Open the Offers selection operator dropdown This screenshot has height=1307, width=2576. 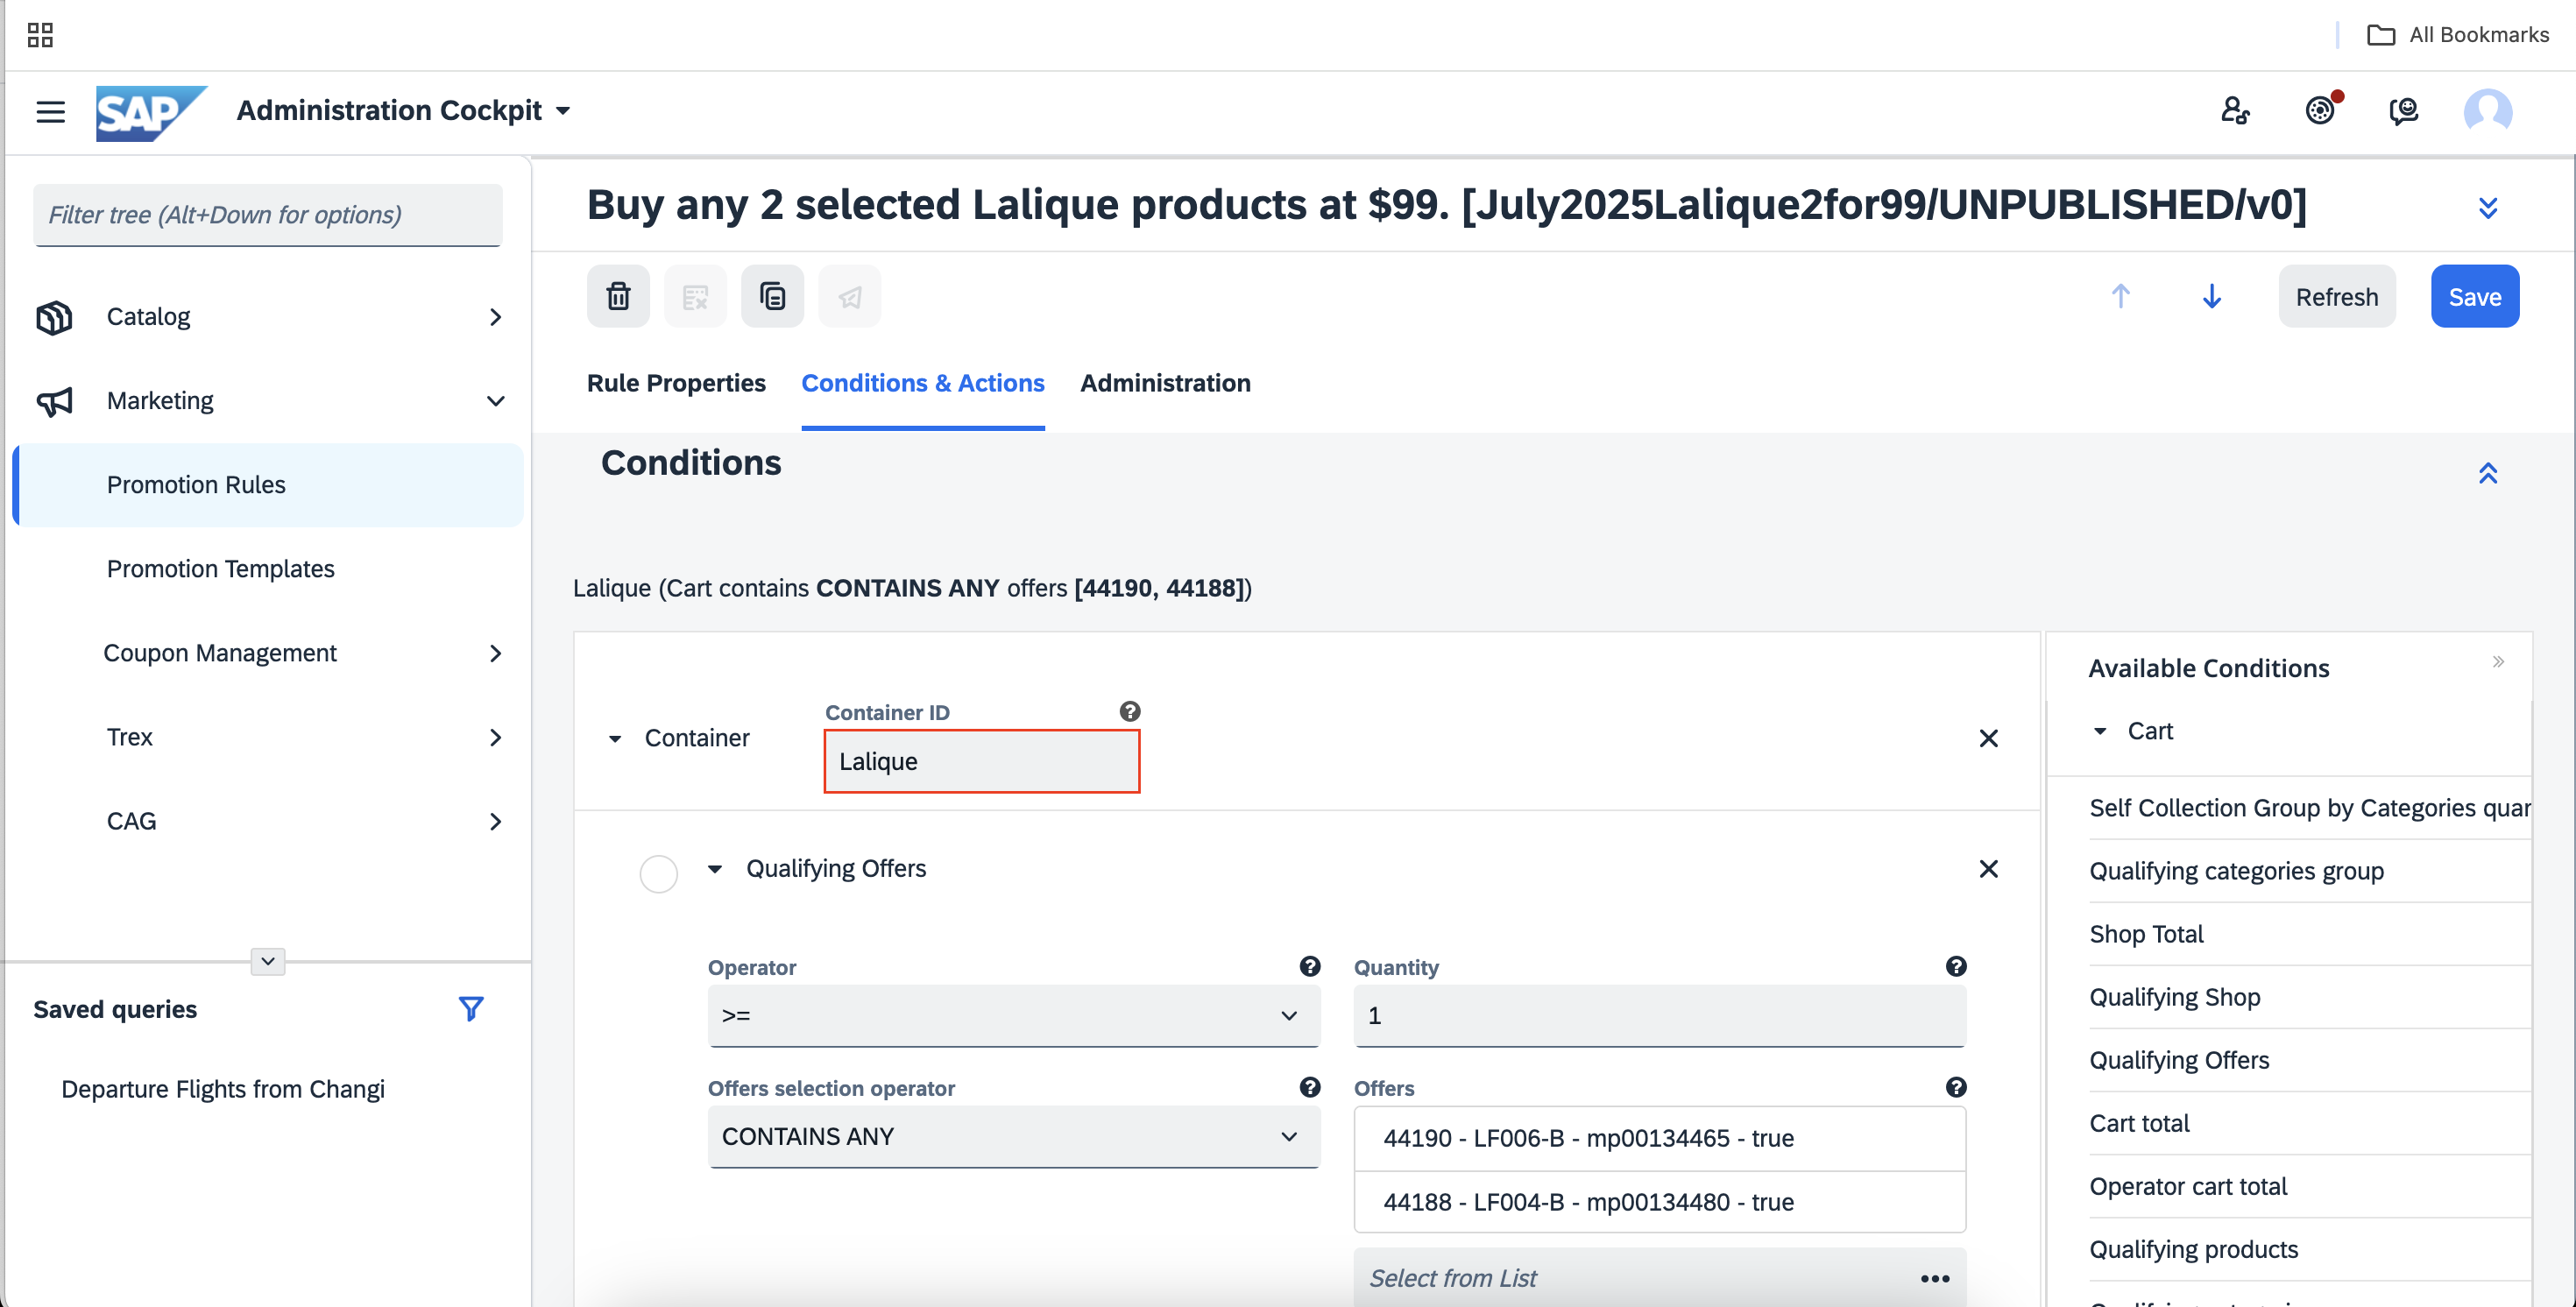point(1013,1136)
